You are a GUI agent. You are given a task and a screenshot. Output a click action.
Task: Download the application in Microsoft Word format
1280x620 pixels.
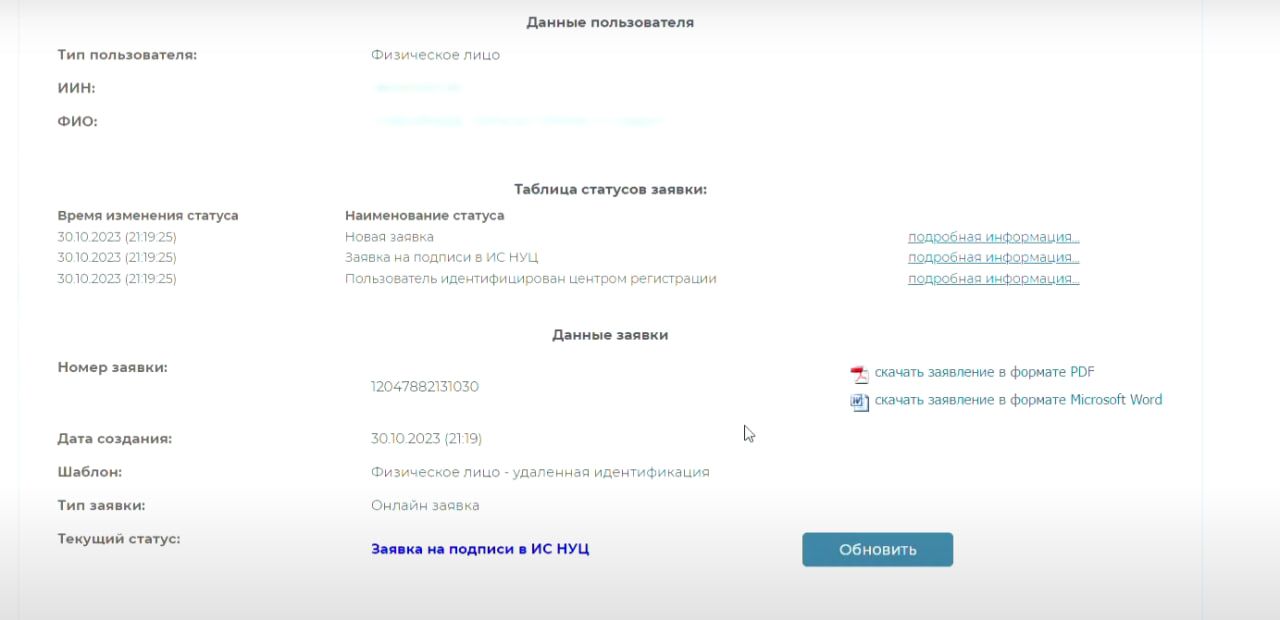(x=1018, y=400)
